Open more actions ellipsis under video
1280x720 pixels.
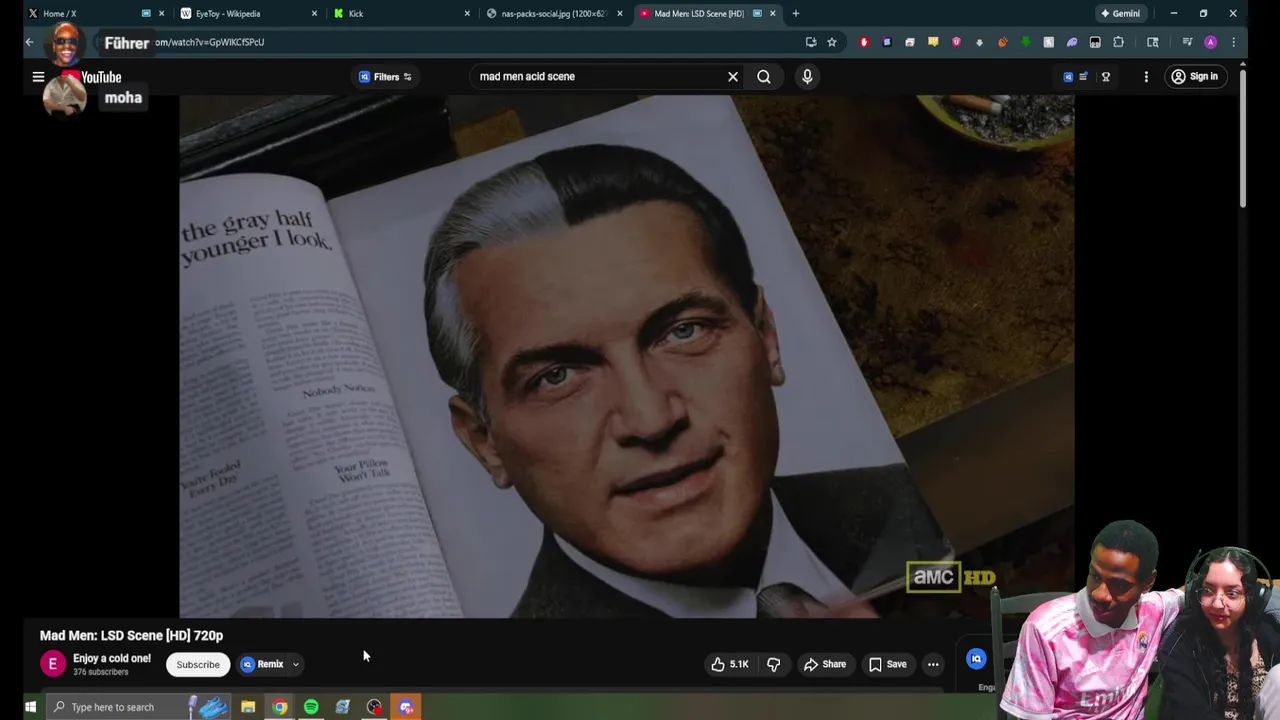click(933, 664)
